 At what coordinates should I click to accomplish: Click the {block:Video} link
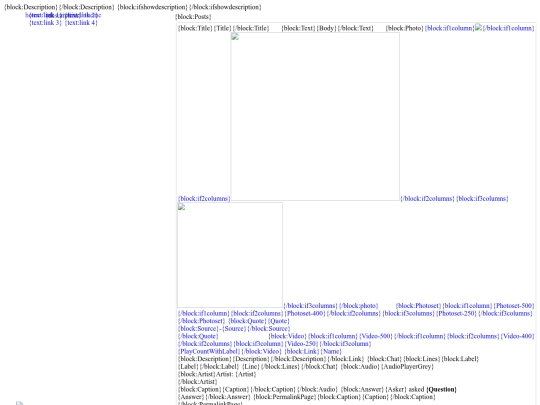(x=287, y=336)
